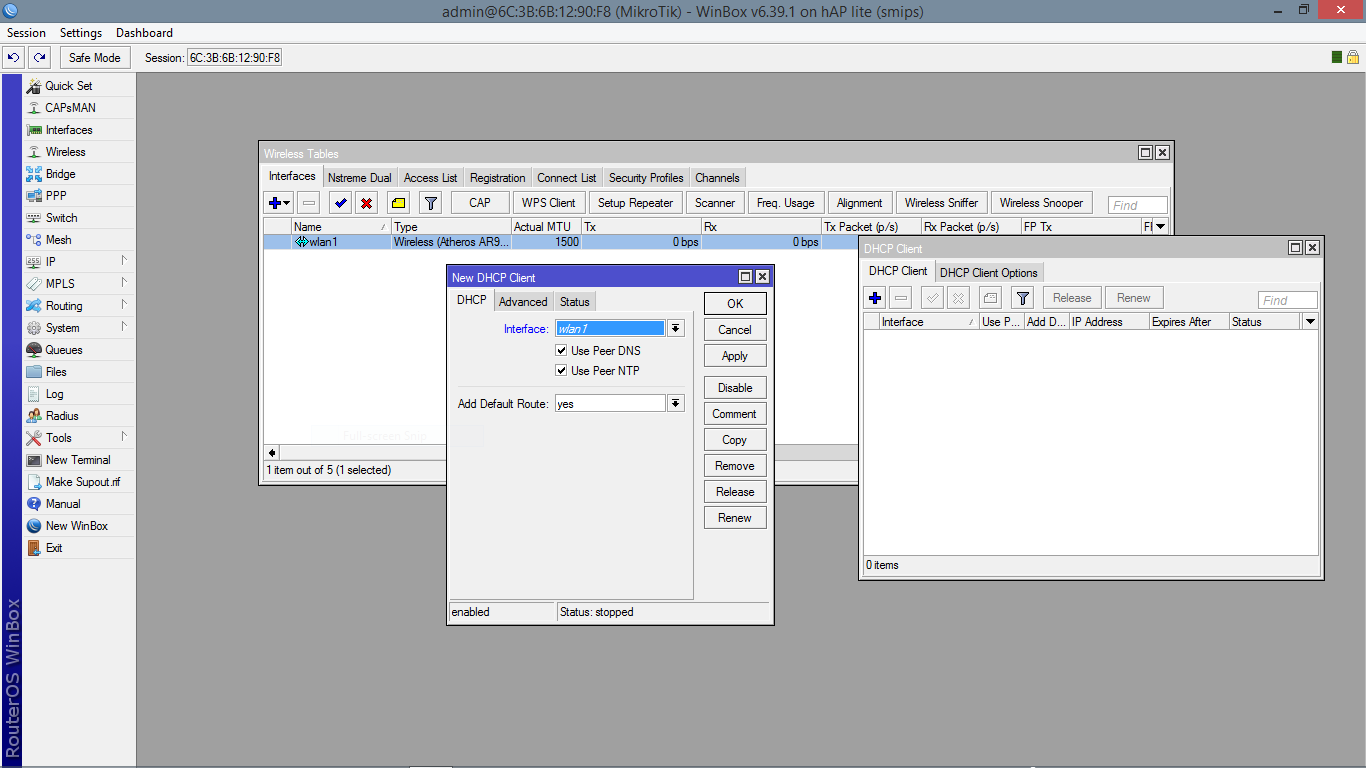This screenshot has height=768, width=1366.
Task: Launch New WinBox
Action: click(79, 526)
